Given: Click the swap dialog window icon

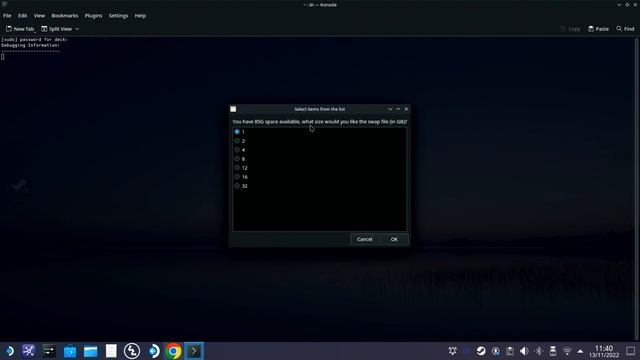Looking at the screenshot, I should [x=233, y=109].
